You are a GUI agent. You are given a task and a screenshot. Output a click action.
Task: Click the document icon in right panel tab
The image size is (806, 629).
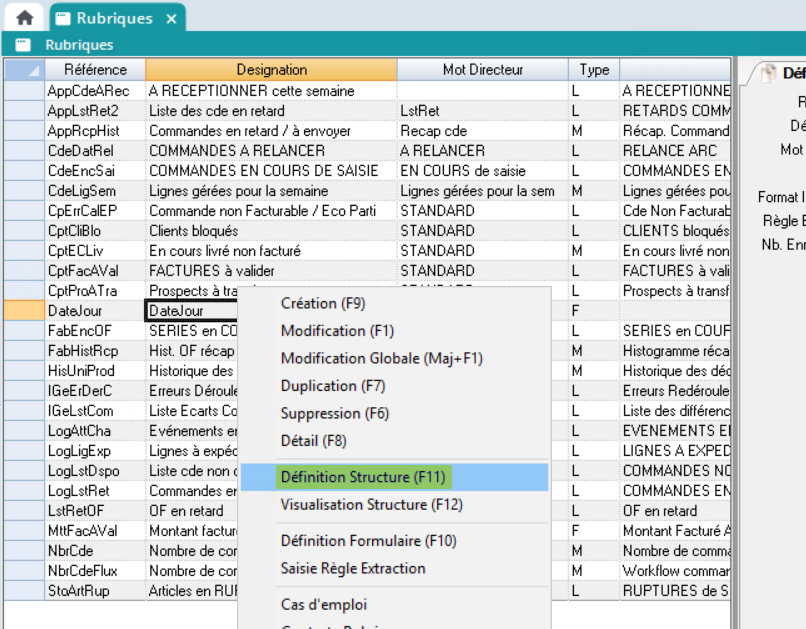click(x=768, y=73)
